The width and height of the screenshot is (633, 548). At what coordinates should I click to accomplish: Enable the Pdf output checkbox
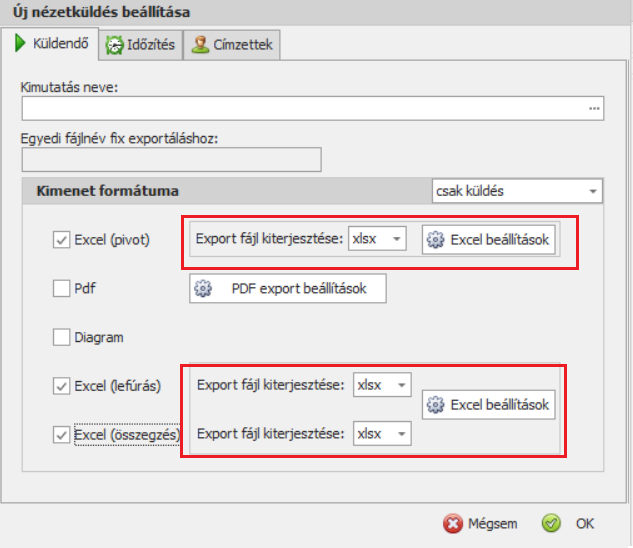(61, 289)
